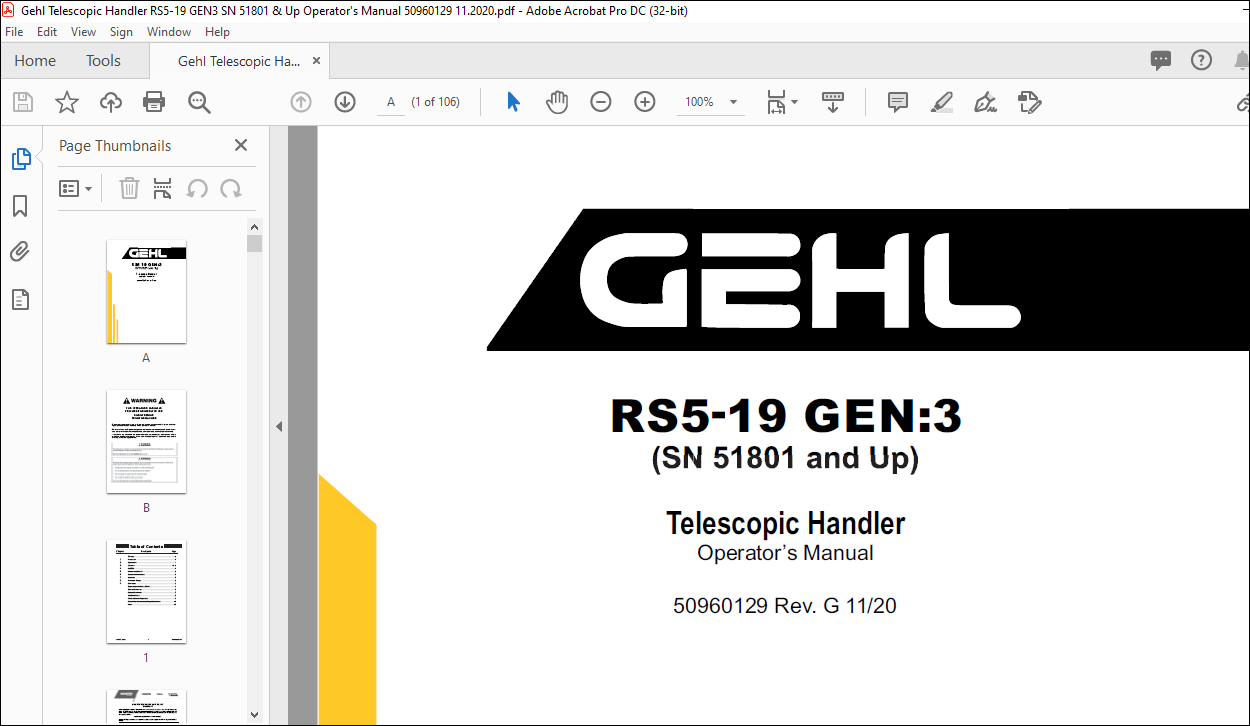
Task: Click the 100% zoom value field
Action: (700, 102)
